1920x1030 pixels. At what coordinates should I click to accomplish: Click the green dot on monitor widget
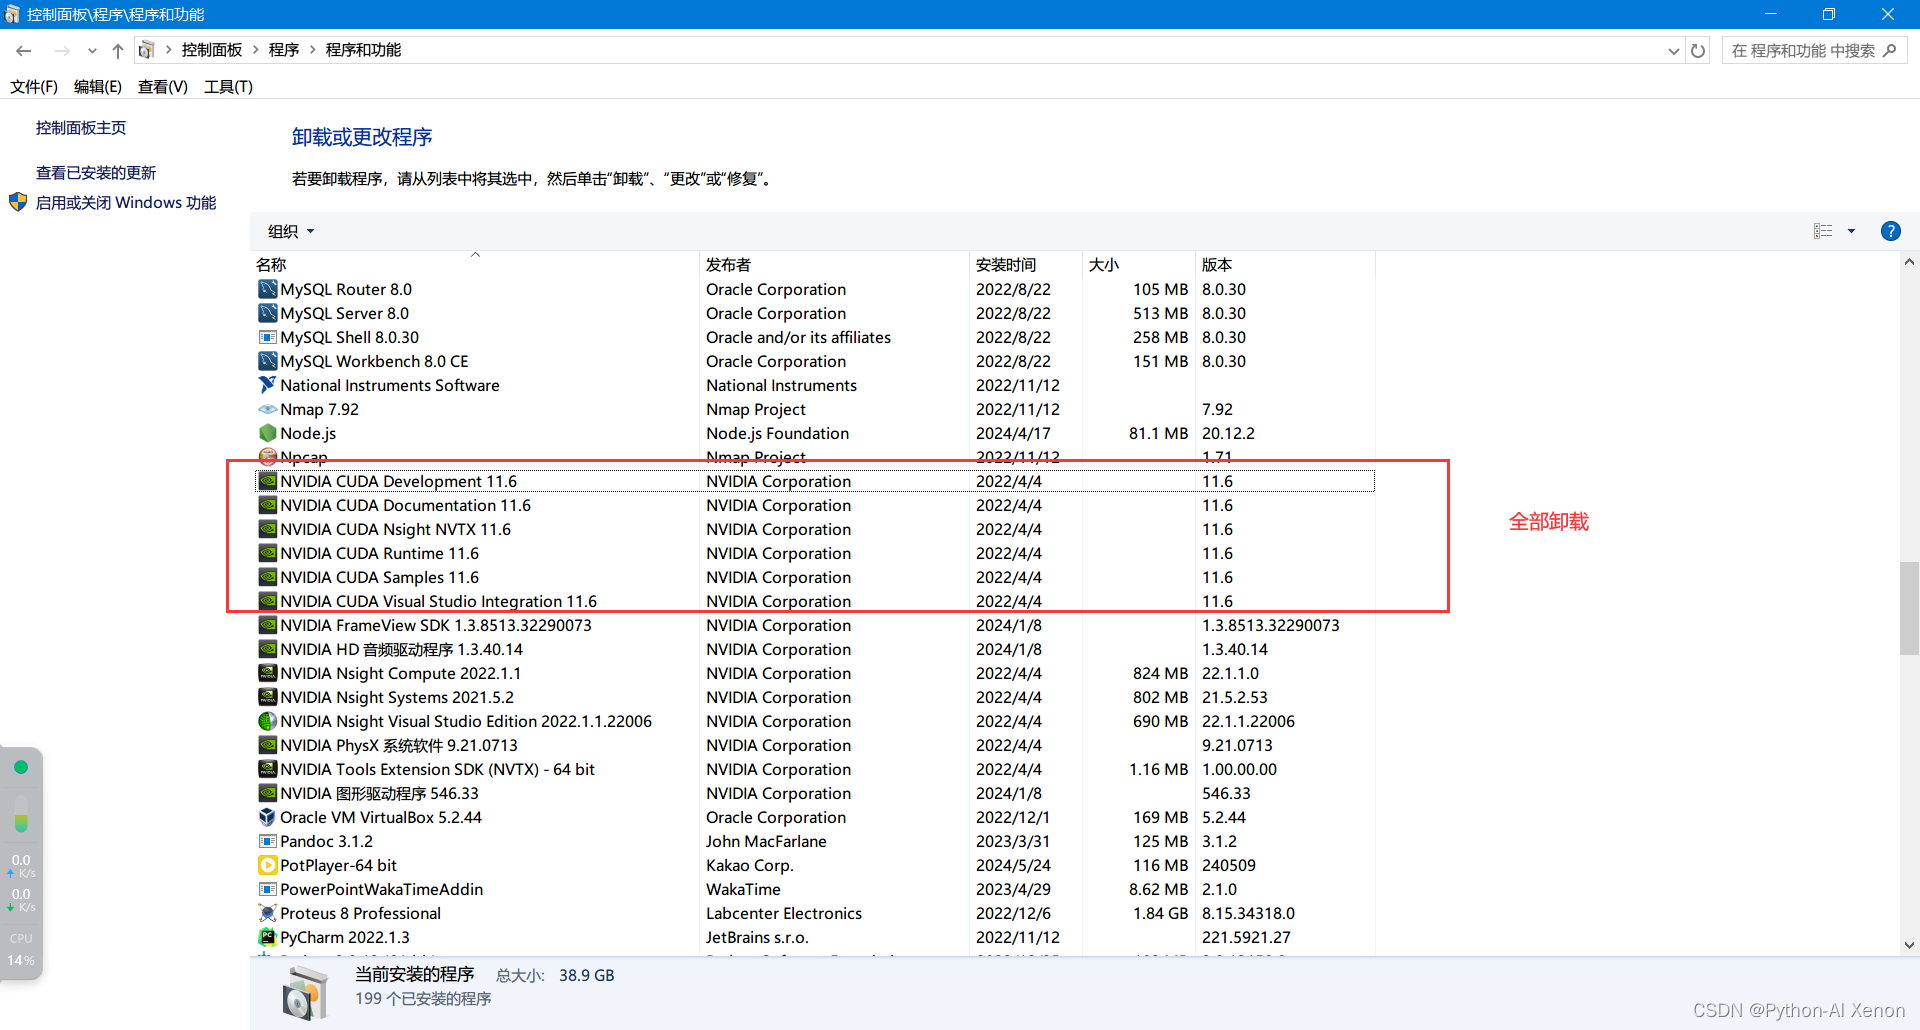coord(21,767)
